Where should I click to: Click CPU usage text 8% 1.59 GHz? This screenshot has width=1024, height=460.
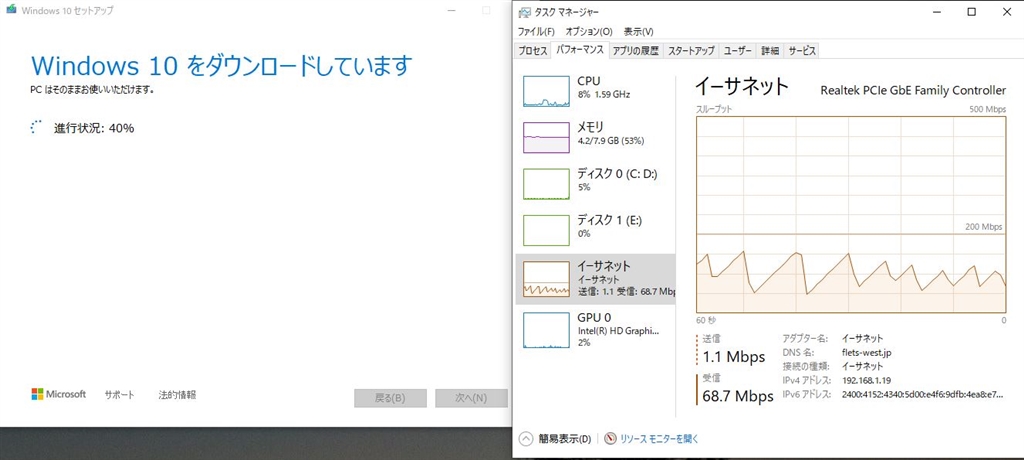click(x=603, y=95)
